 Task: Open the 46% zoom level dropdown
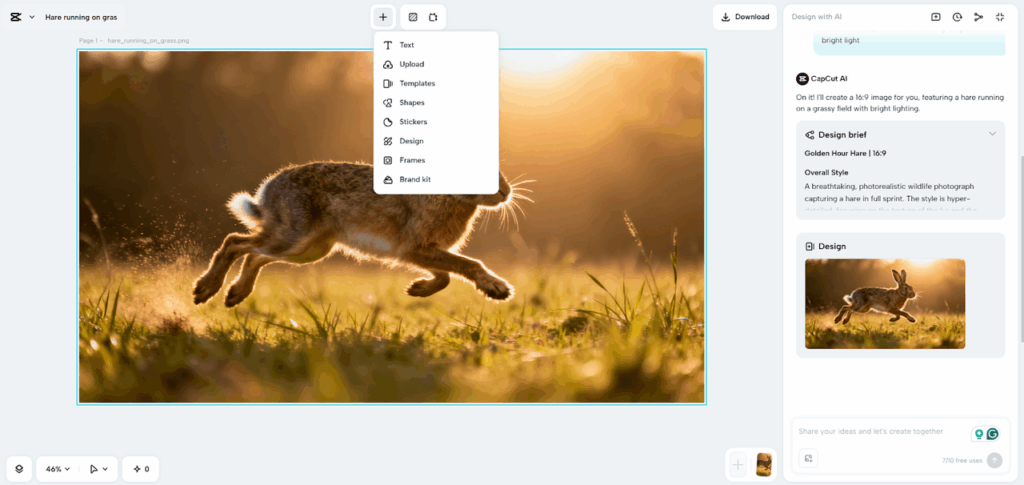(58, 468)
